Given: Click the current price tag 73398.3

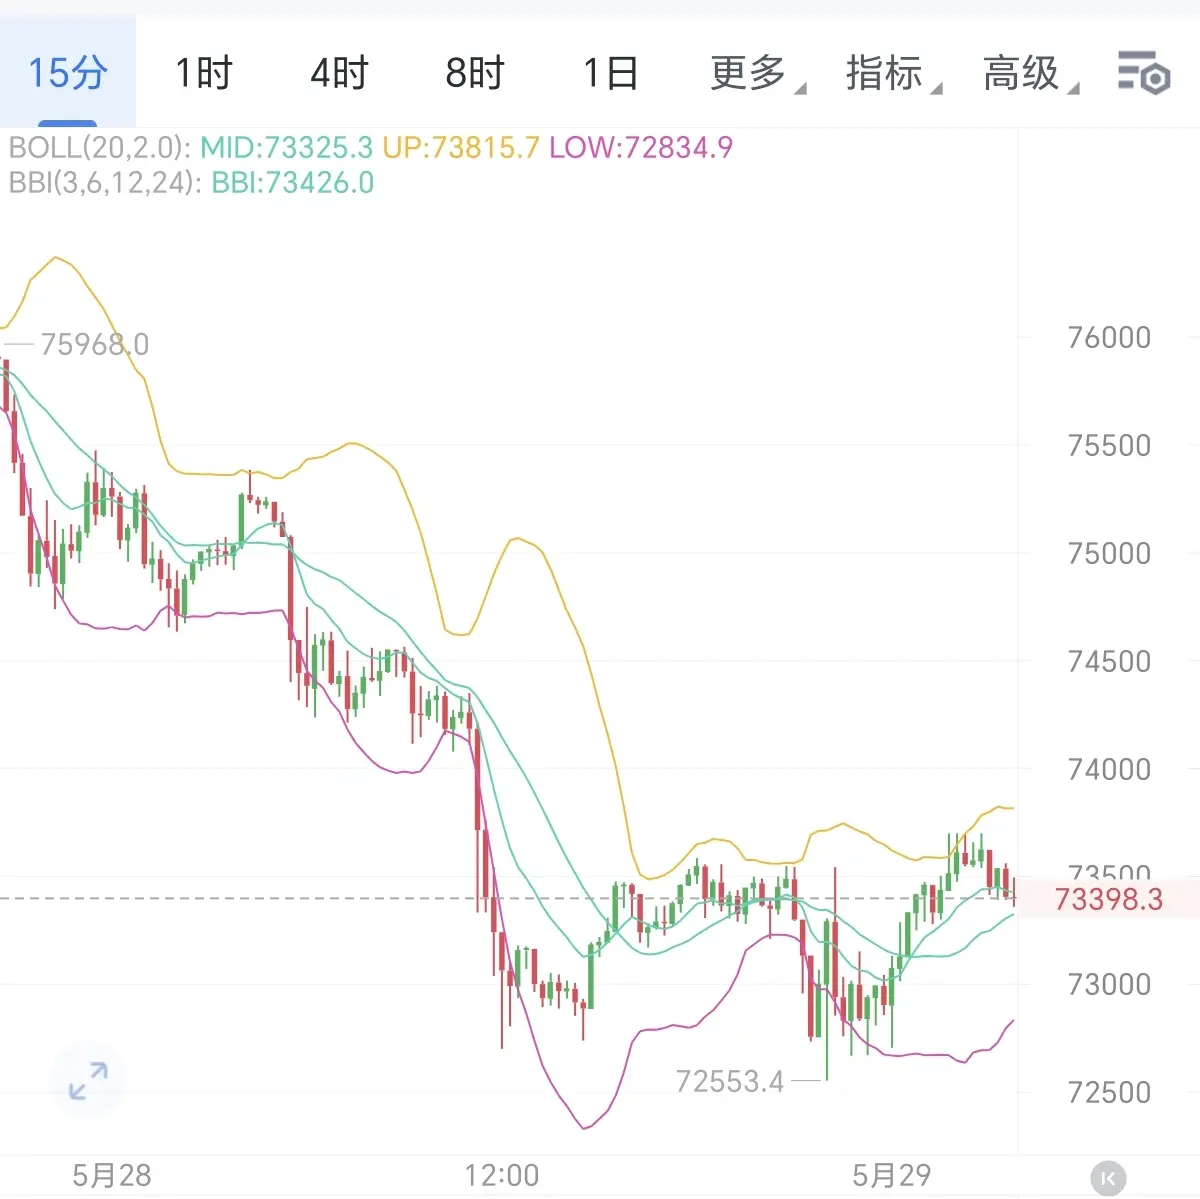Looking at the screenshot, I should [1109, 899].
